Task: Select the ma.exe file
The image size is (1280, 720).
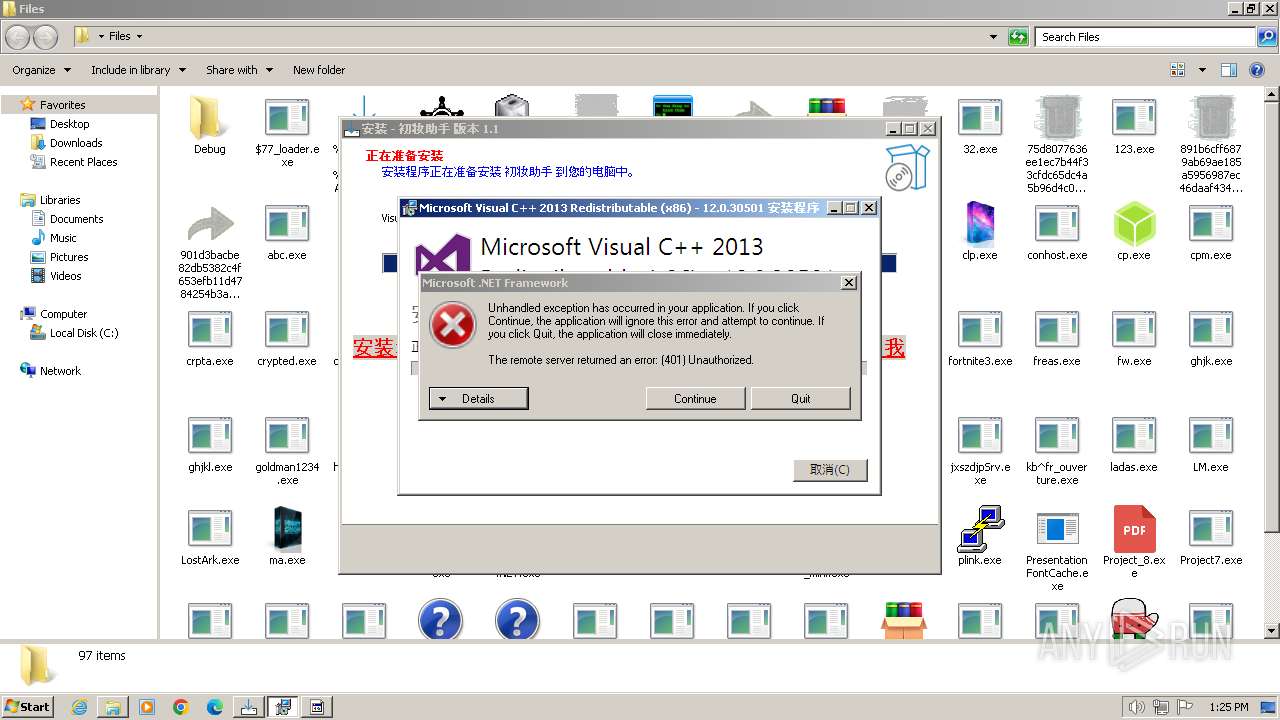Action: point(287,538)
